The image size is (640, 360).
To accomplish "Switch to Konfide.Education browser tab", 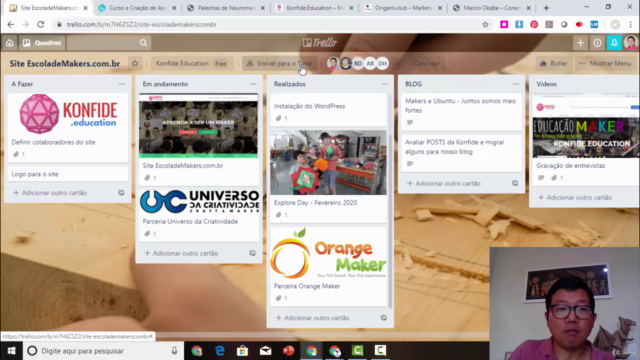I will (x=314, y=8).
